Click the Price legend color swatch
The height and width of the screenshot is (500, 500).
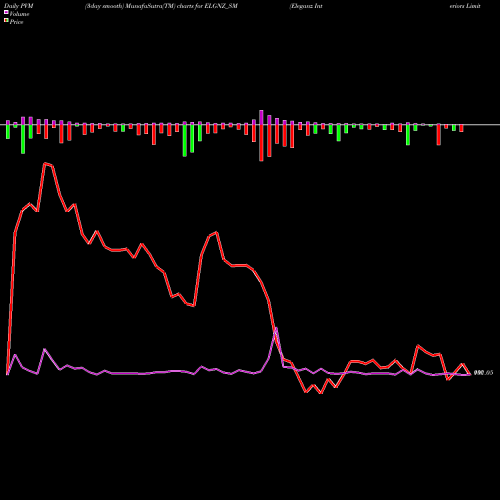(x=6, y=21)
